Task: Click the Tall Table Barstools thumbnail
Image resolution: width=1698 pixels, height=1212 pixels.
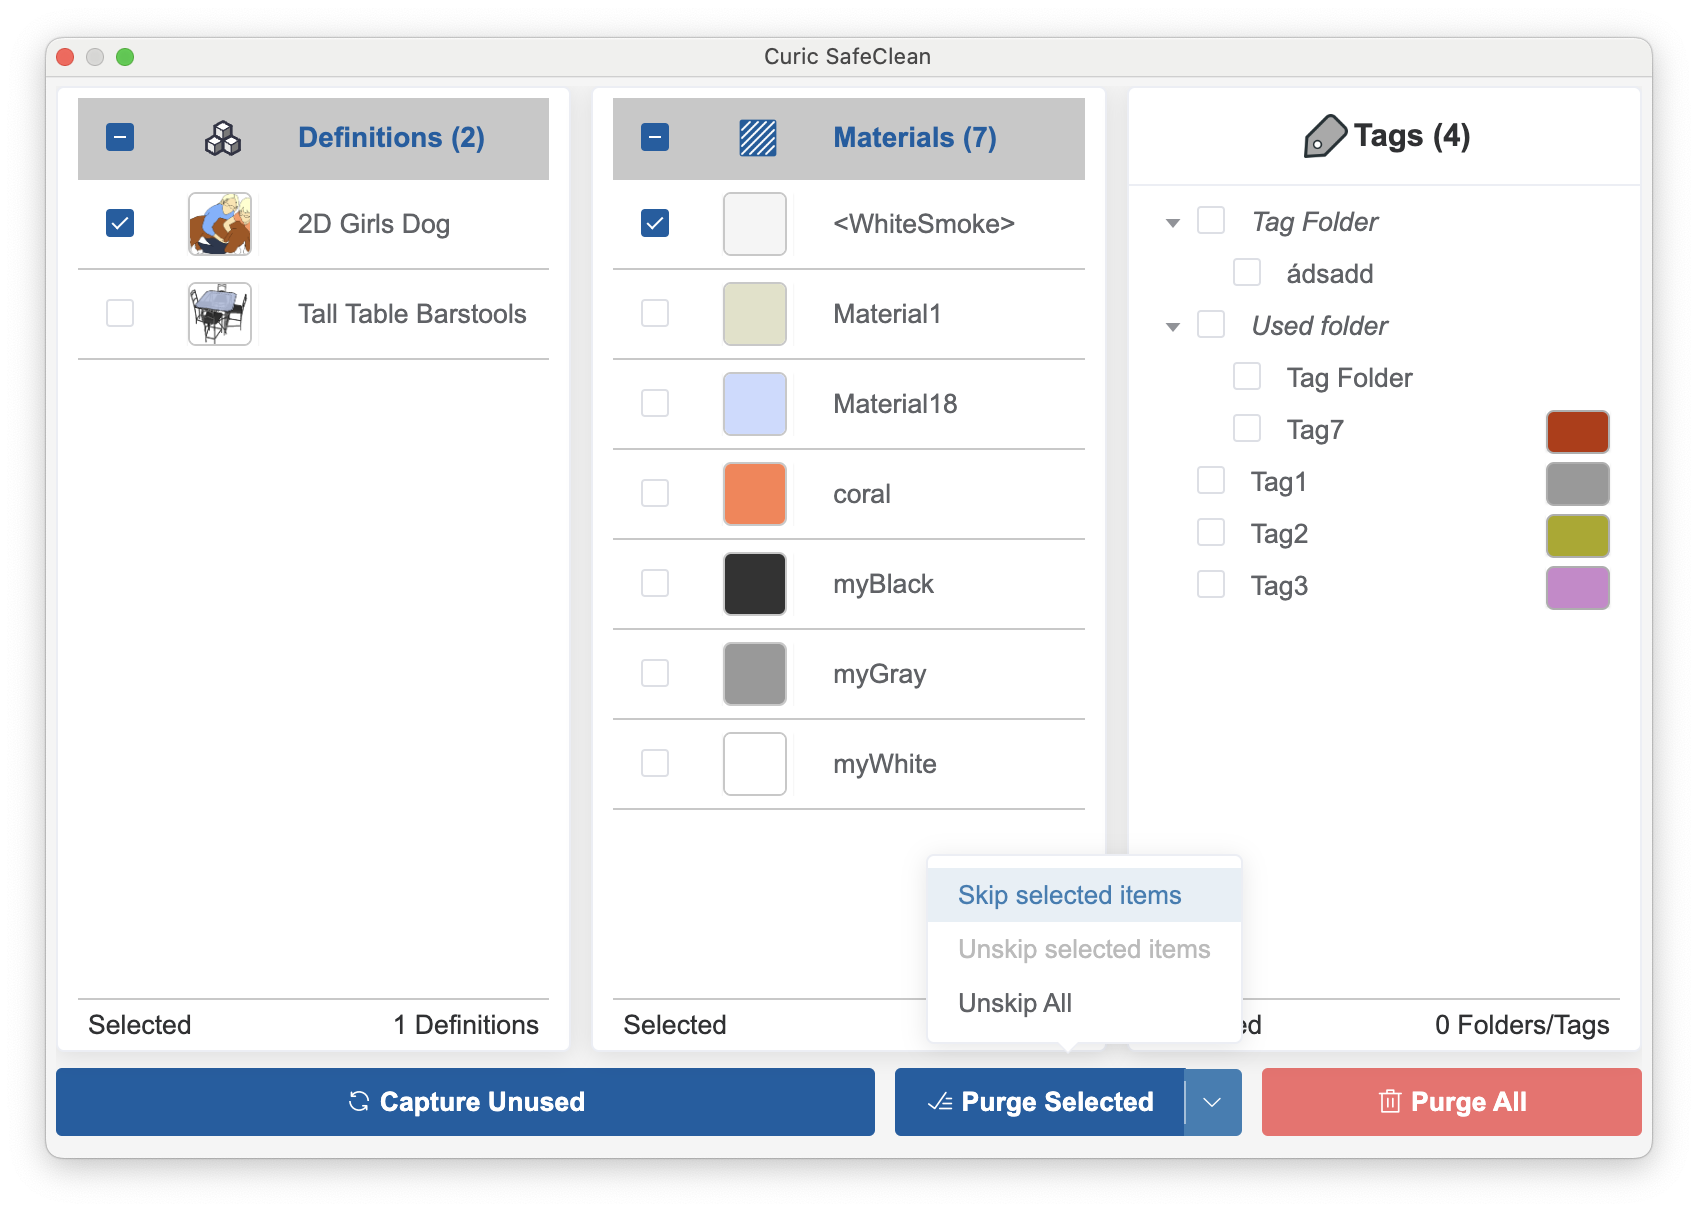Action: click(219, 313)
